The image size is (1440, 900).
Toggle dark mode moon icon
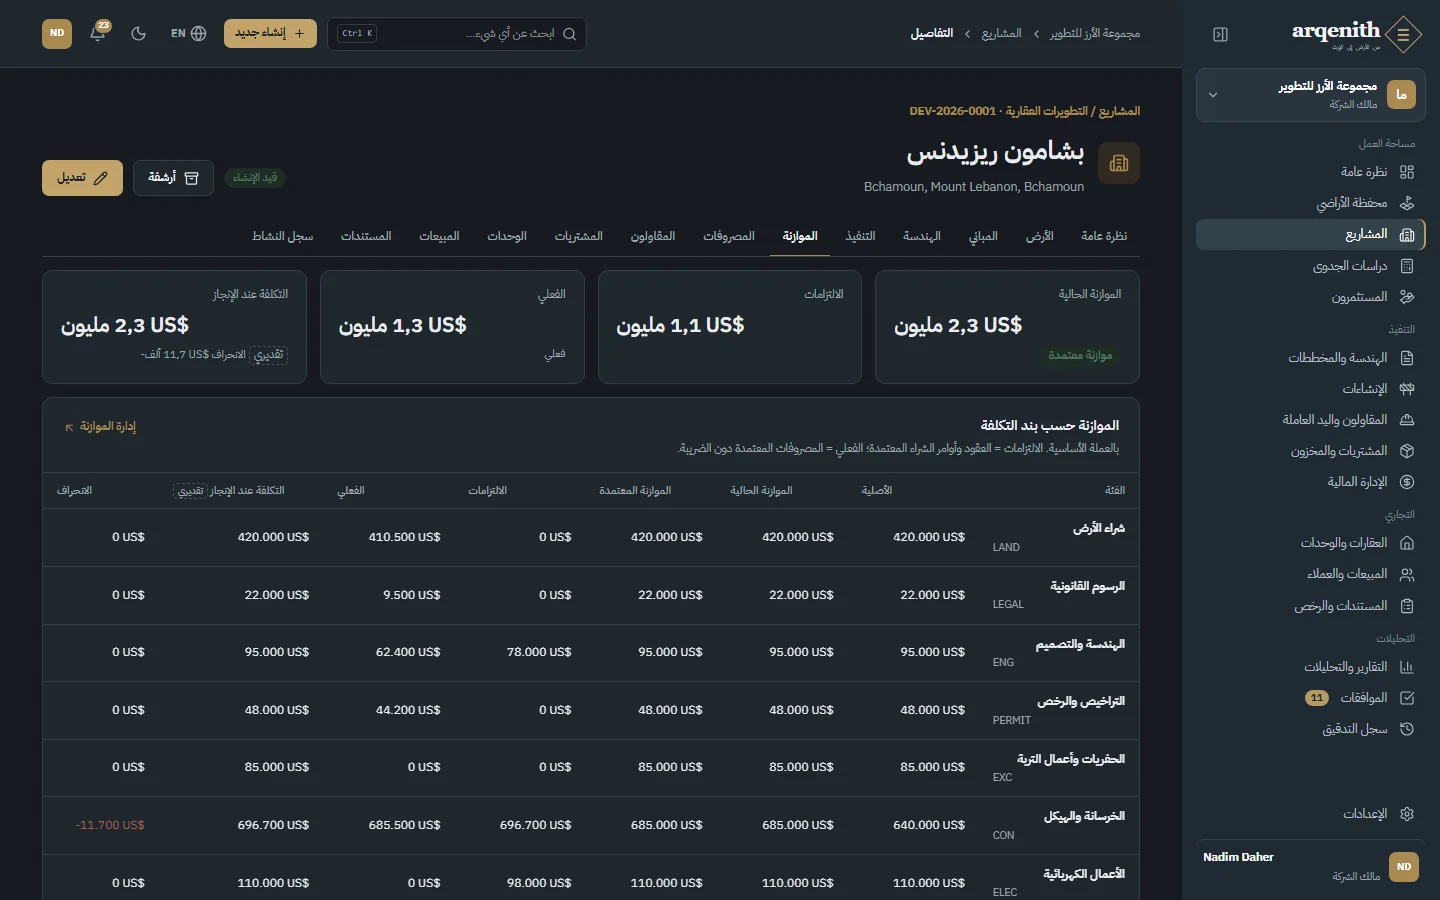click(x=138, y=33)
